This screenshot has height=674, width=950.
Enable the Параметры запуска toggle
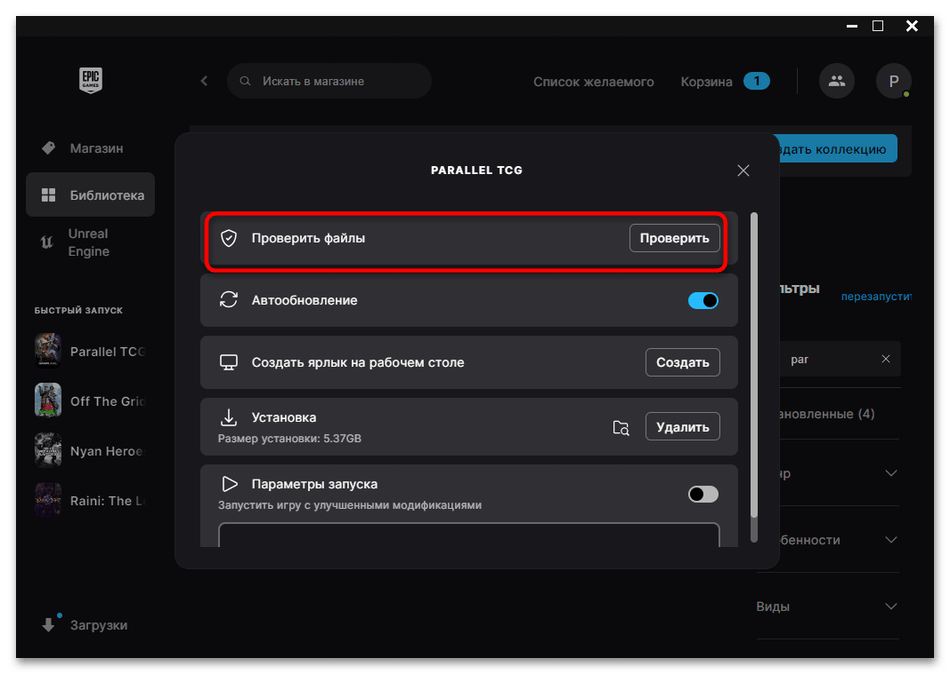pos(703,494)
